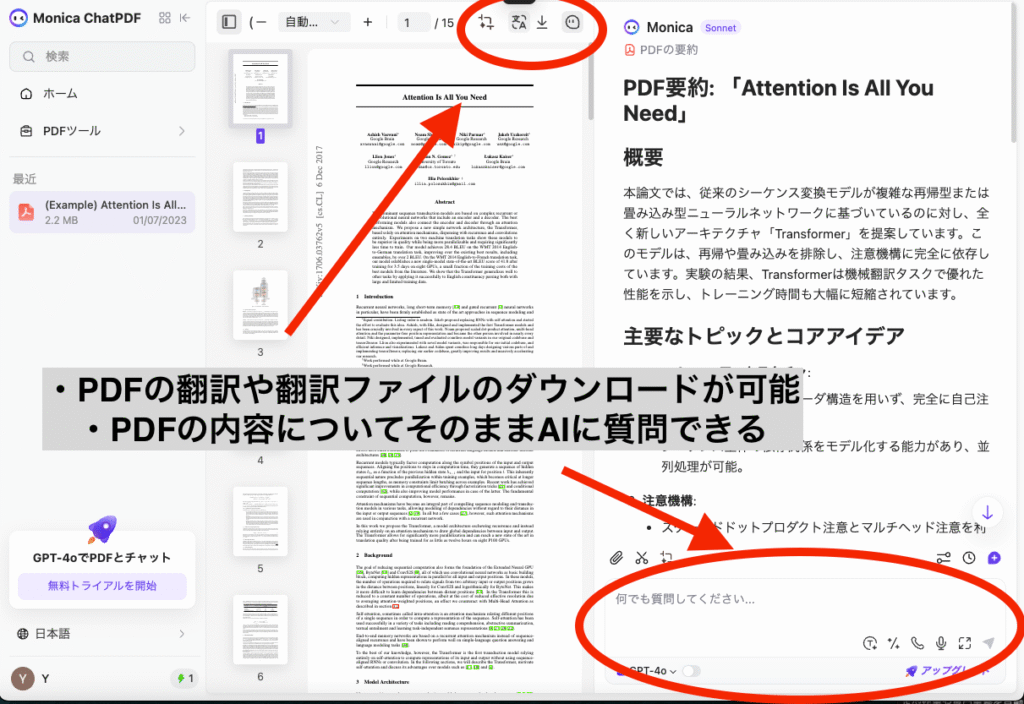
Task: Click the 主要なトピックとコアアイデア heading
Action: (763, 336)
